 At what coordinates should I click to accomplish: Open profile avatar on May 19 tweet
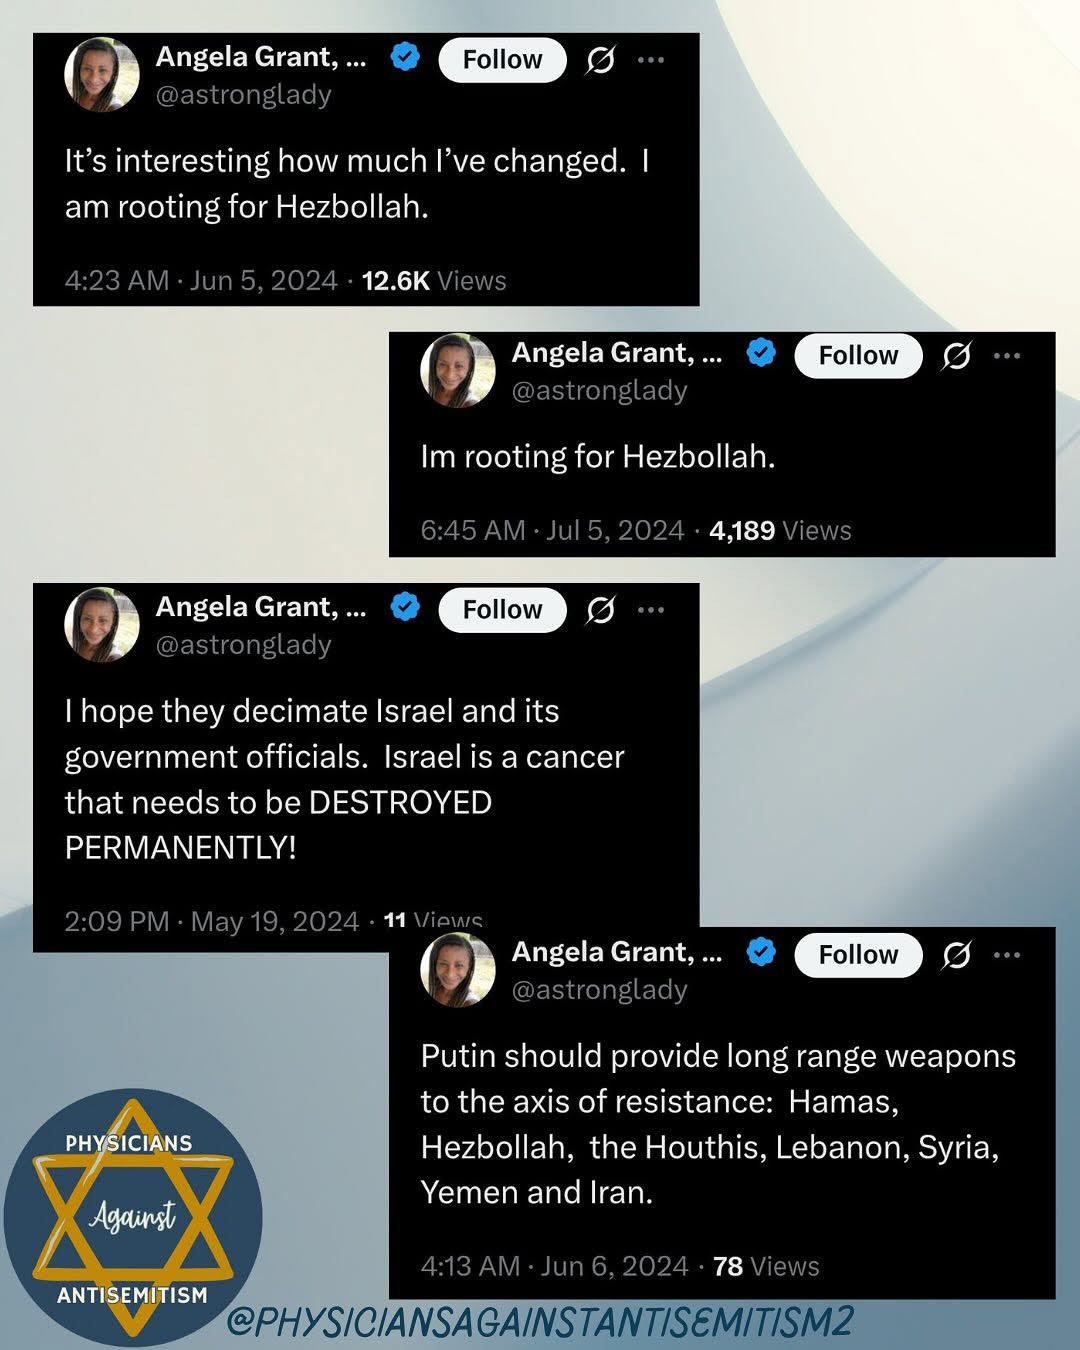[x=102, y=624]
